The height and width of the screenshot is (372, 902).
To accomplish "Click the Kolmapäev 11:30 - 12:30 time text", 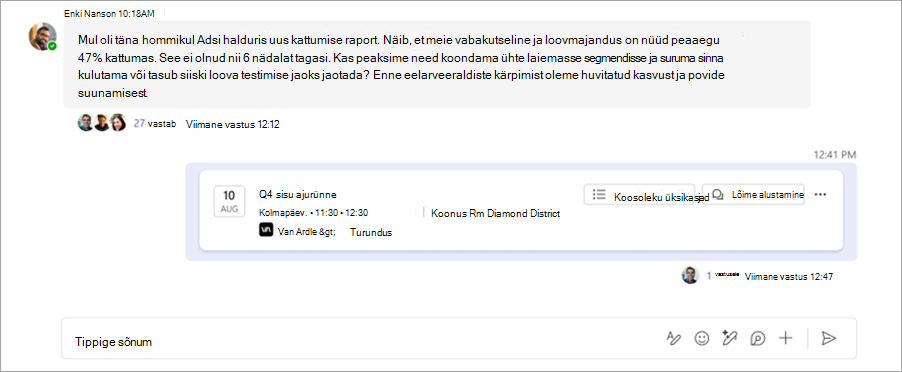I will tap(314, 213).
